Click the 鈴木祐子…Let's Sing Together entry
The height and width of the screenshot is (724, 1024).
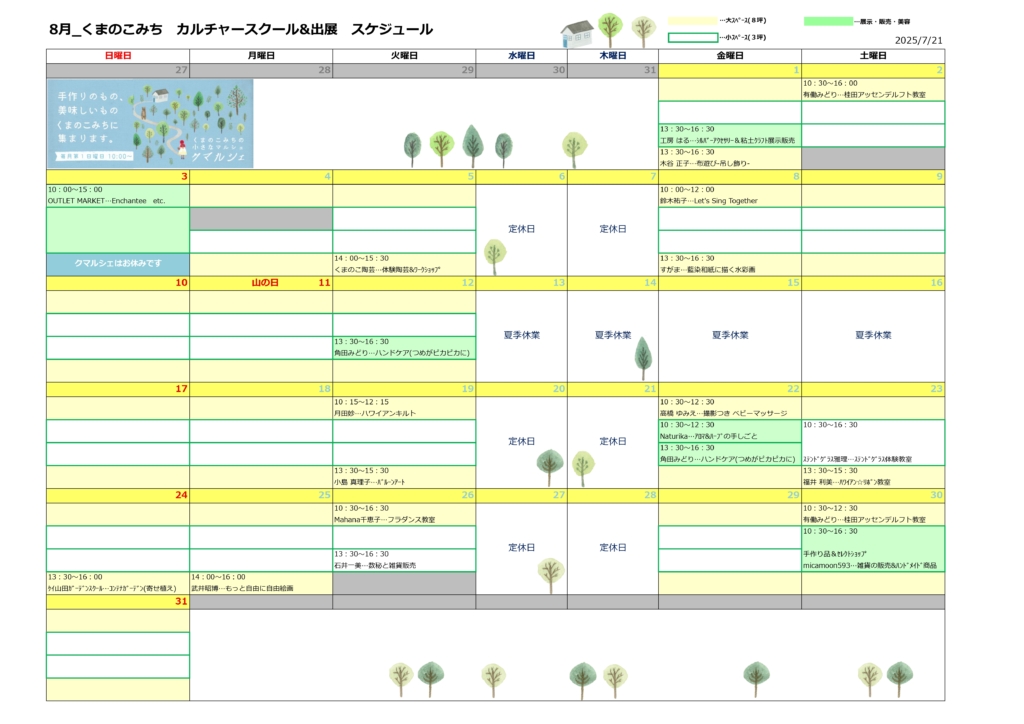(709, 201)
